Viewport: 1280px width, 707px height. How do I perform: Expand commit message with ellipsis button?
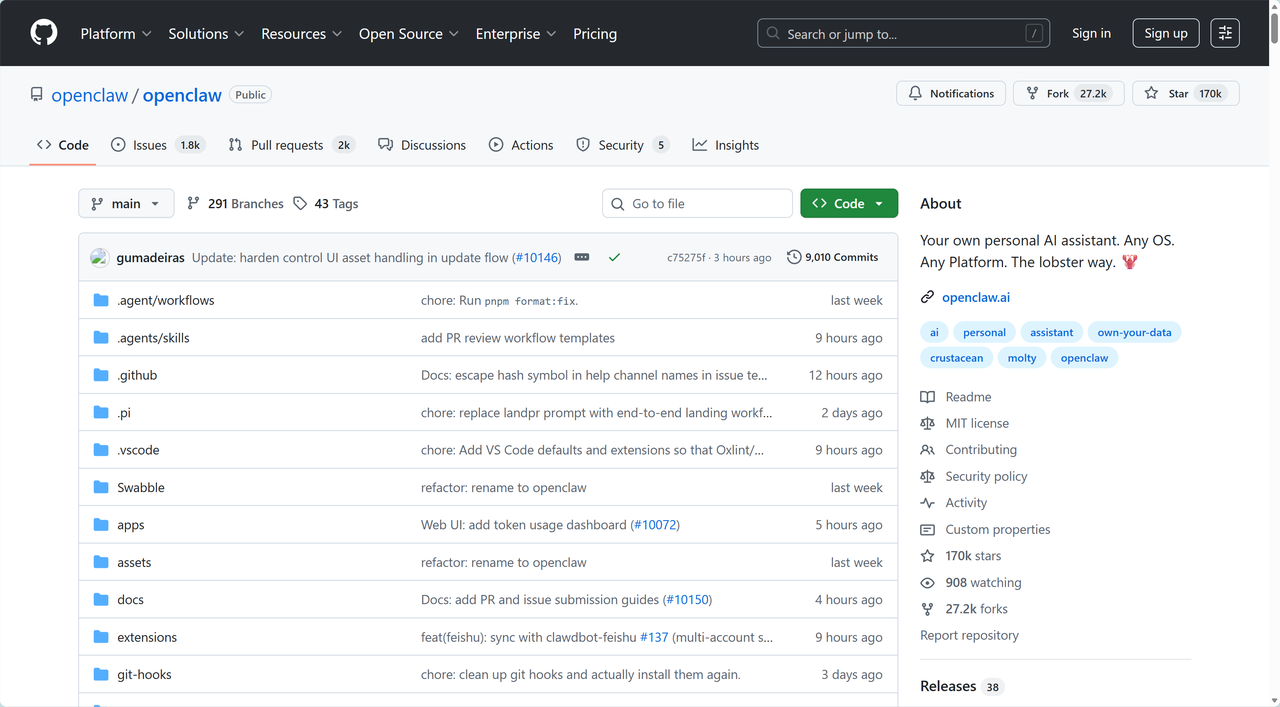point(582,257)
